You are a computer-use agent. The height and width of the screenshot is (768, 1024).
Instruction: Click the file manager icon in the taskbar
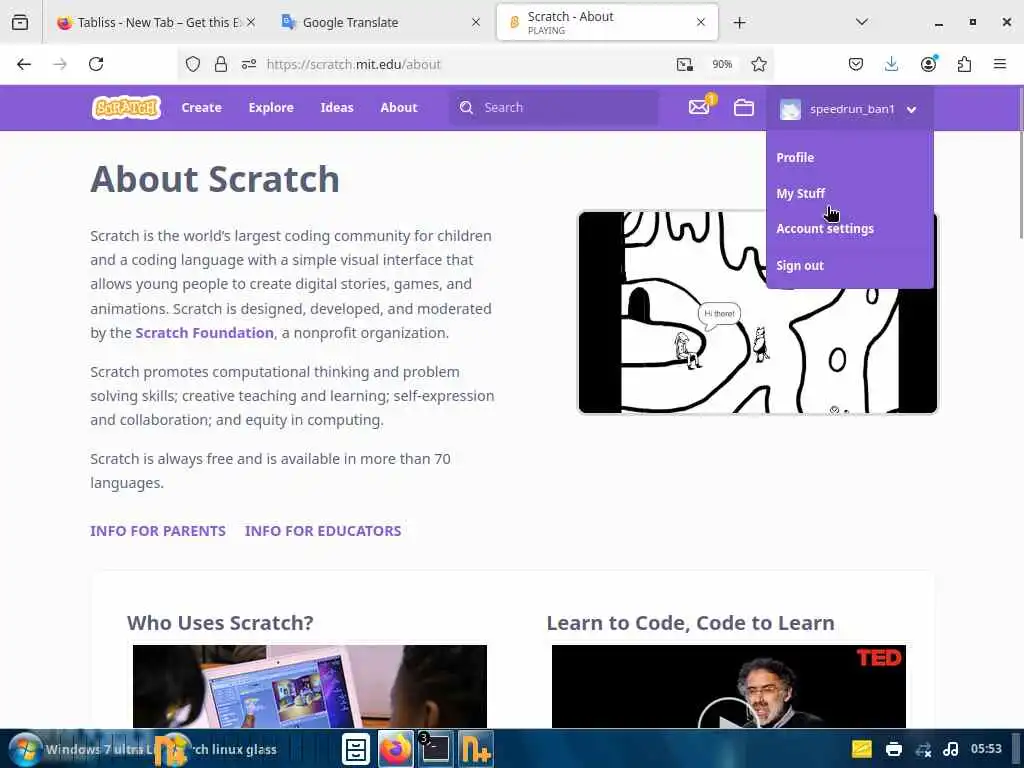[x=356, y=749]
